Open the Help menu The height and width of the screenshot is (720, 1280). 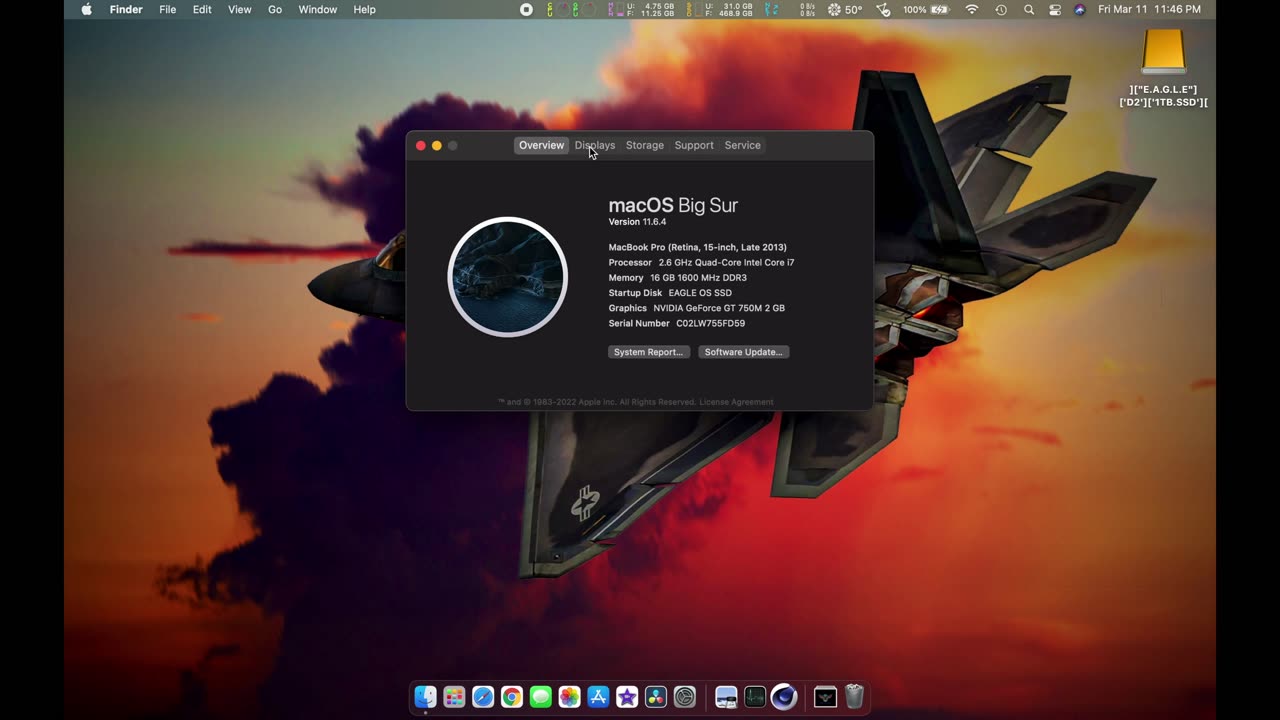click(x=365, y=9)
